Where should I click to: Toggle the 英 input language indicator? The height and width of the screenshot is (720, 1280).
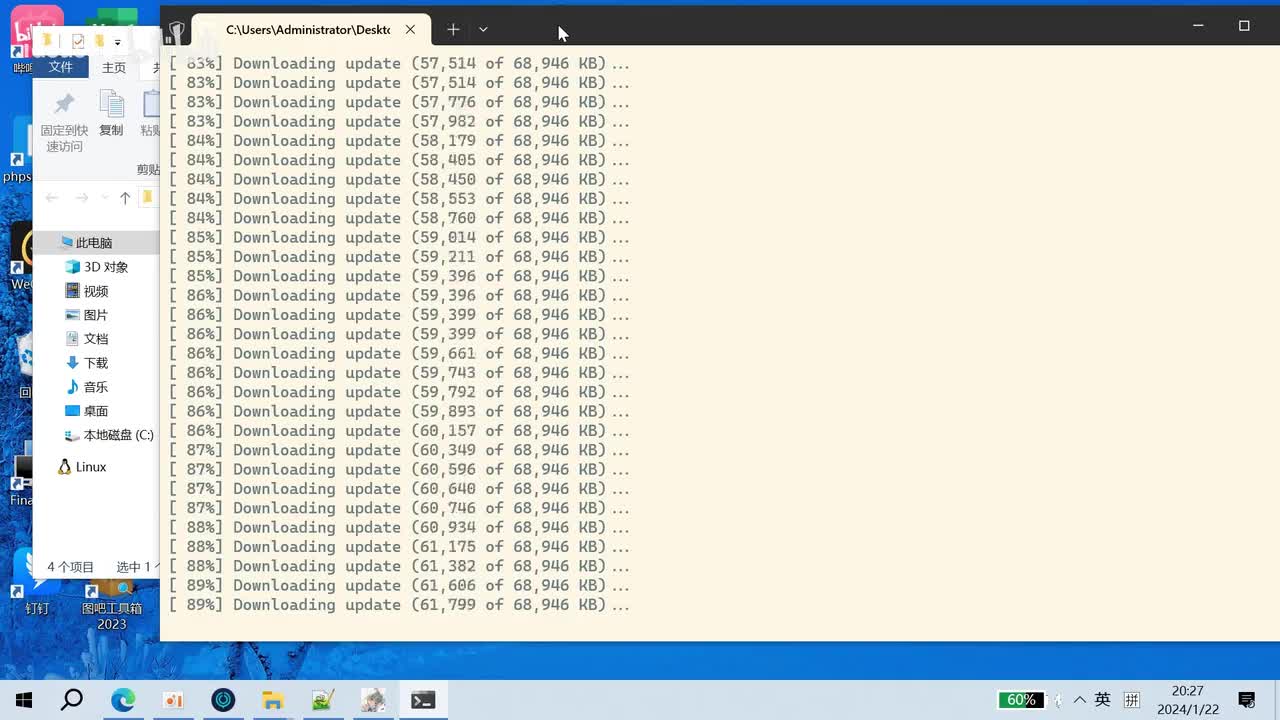point(1103,700)
